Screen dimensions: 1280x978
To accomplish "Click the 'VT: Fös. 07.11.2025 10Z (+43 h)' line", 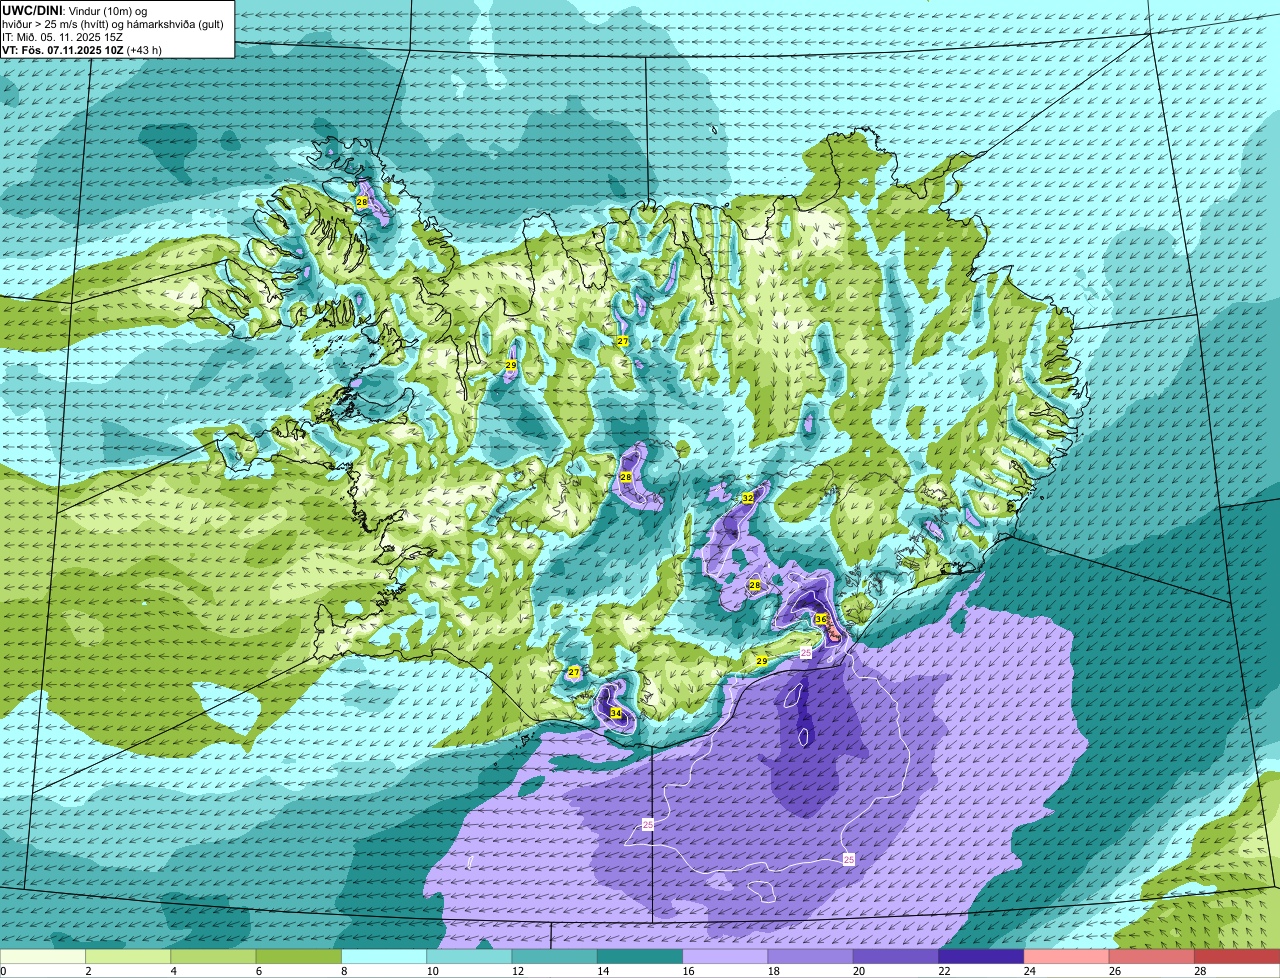I will click(x=82, y=50).
